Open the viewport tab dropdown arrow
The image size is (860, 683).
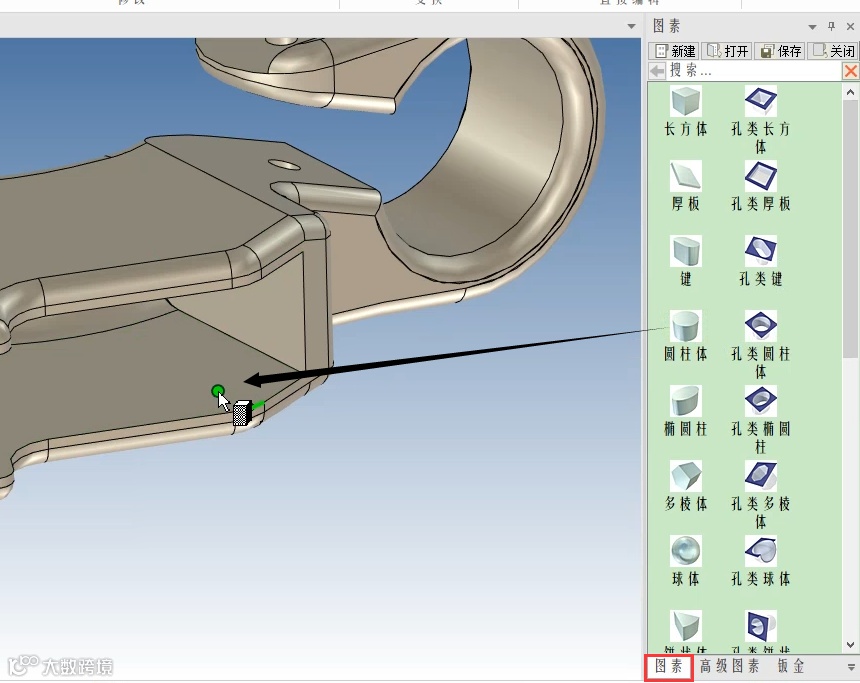(x=631, y=26)
